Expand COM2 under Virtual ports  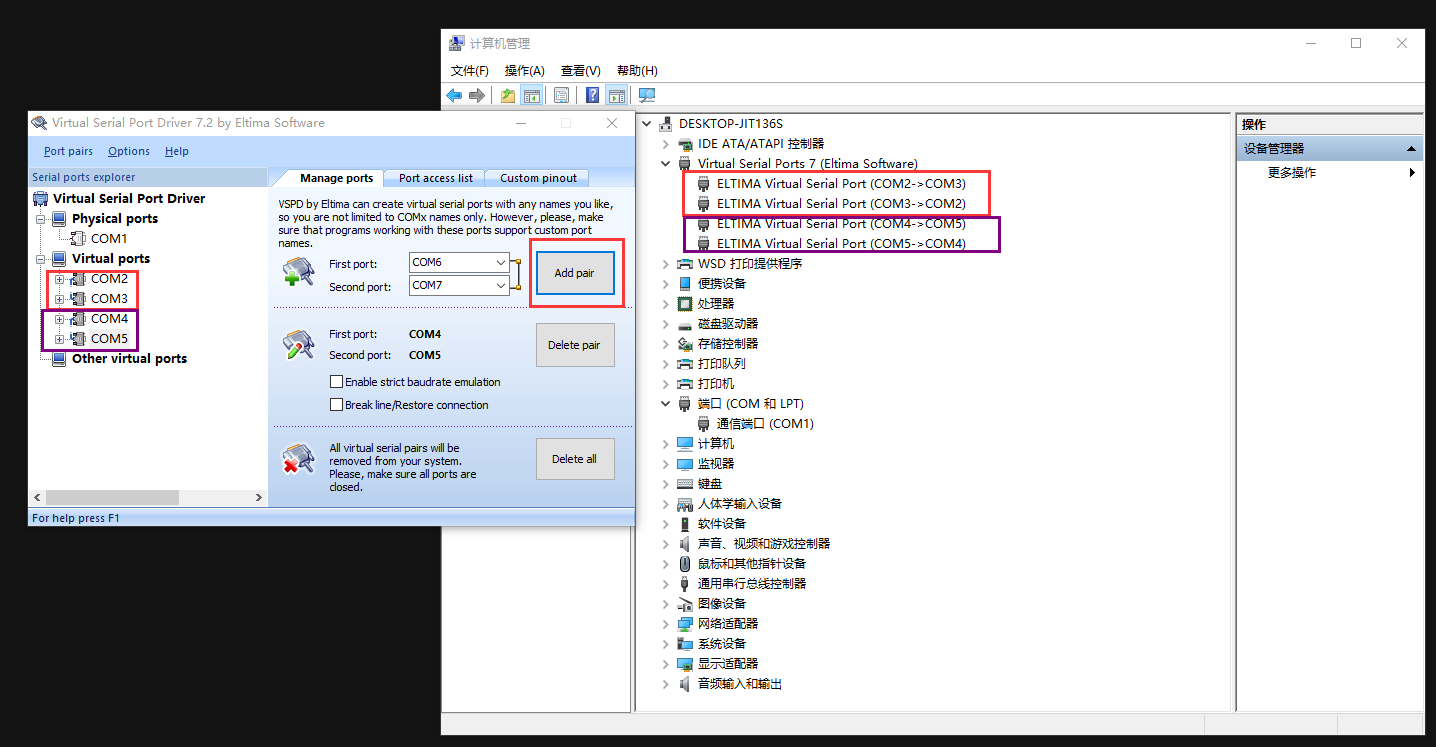[x=59, y=279]
